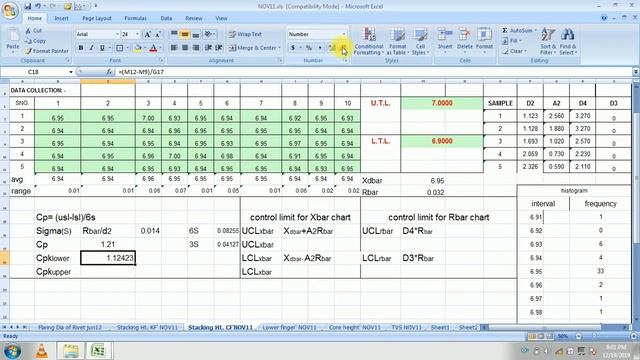This screenshot has width=640, height=360.
Task: Expand the Name Box dropdown arrow
Action: (x=71, y=72)
